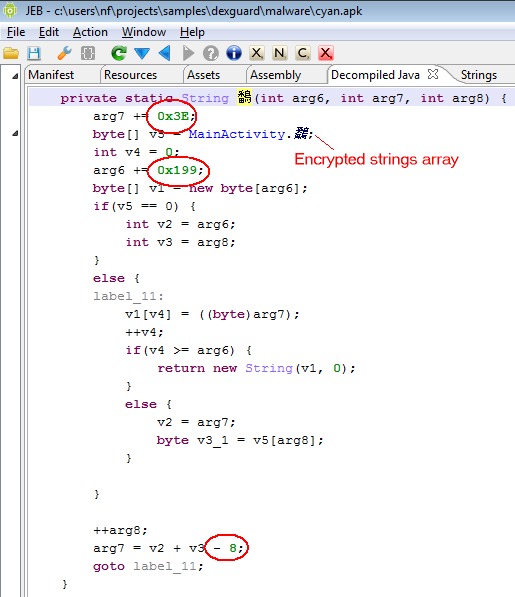Click the green refresh decompile icon
The height and width of the screenshot is (597, 515).
pos(119,53)
